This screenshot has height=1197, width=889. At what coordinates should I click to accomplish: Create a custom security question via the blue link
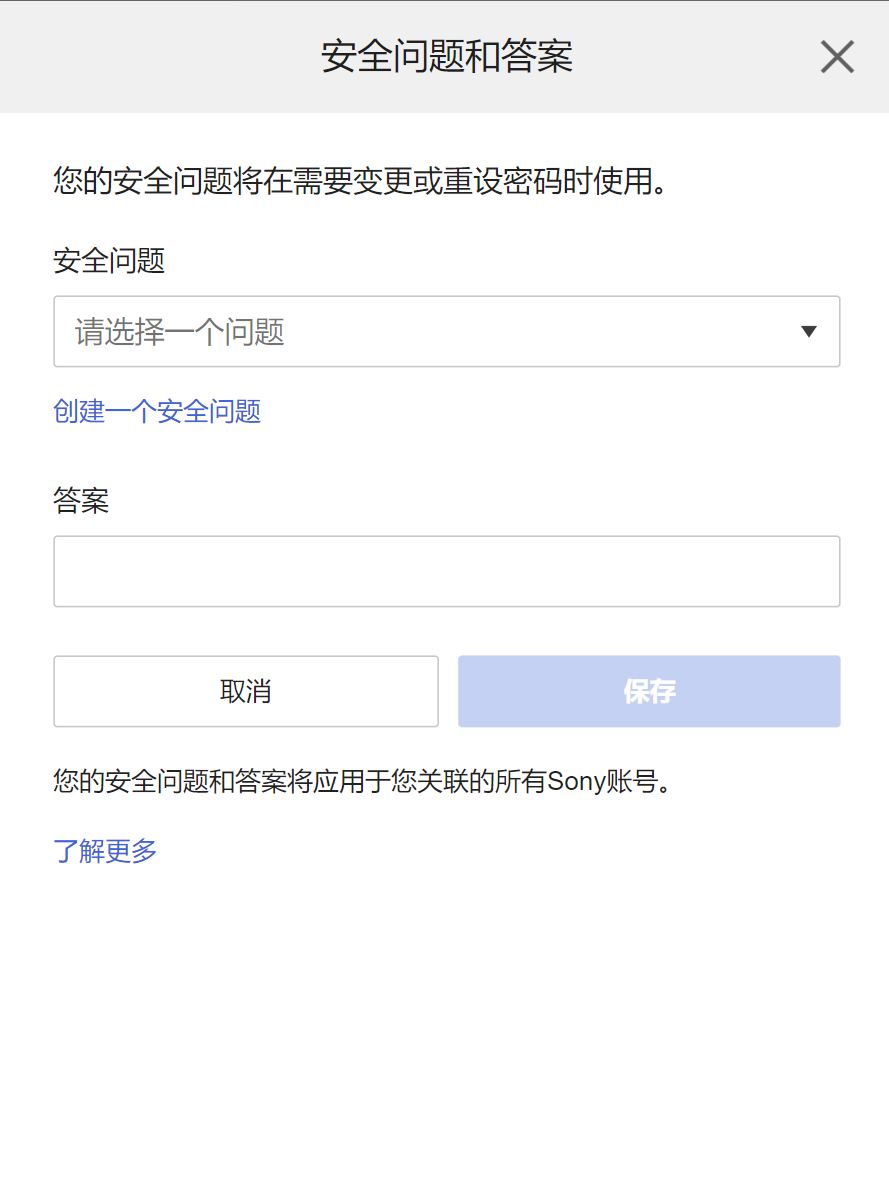pyautogui.click(x=156, y=411)
